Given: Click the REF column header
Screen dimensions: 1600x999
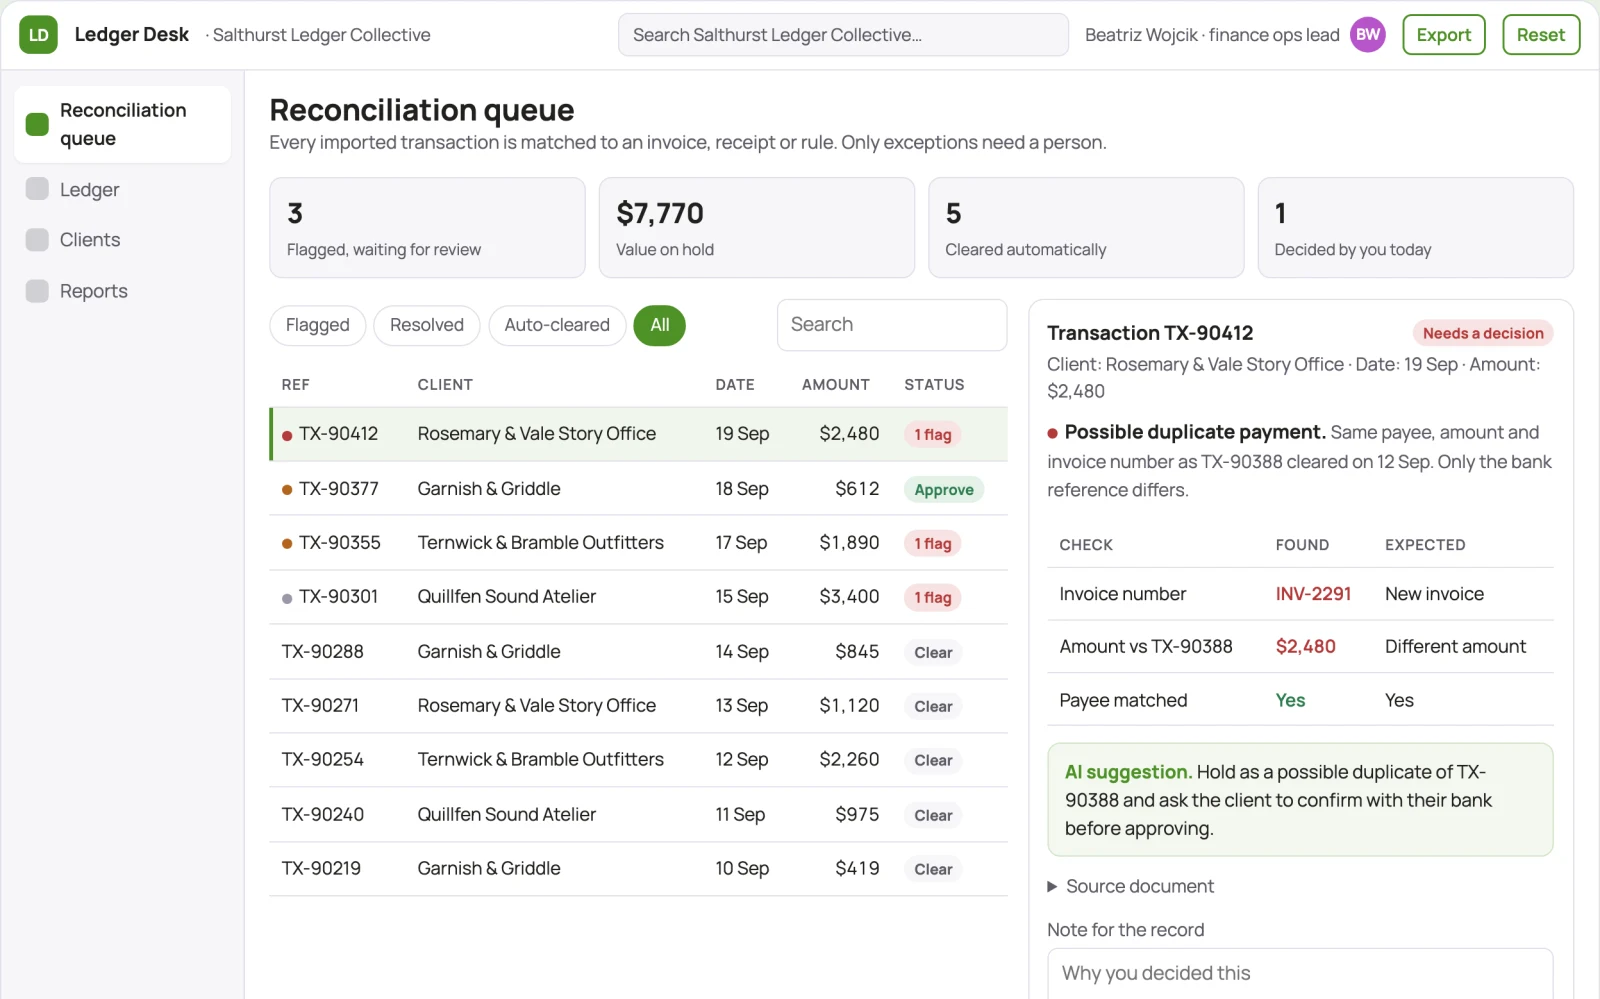Looking at the screenshot, I should pyautogui.click(x=296, y=385).
